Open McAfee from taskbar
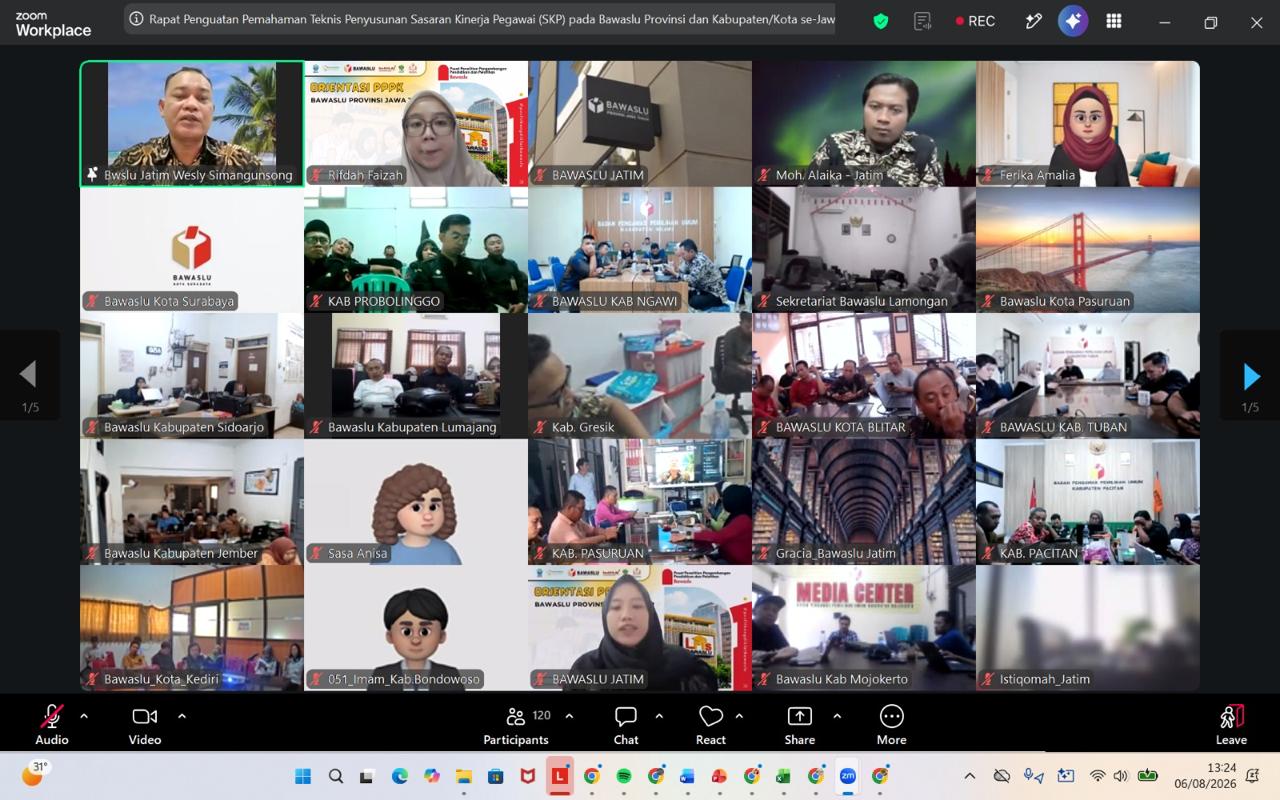 pos(527,776)
